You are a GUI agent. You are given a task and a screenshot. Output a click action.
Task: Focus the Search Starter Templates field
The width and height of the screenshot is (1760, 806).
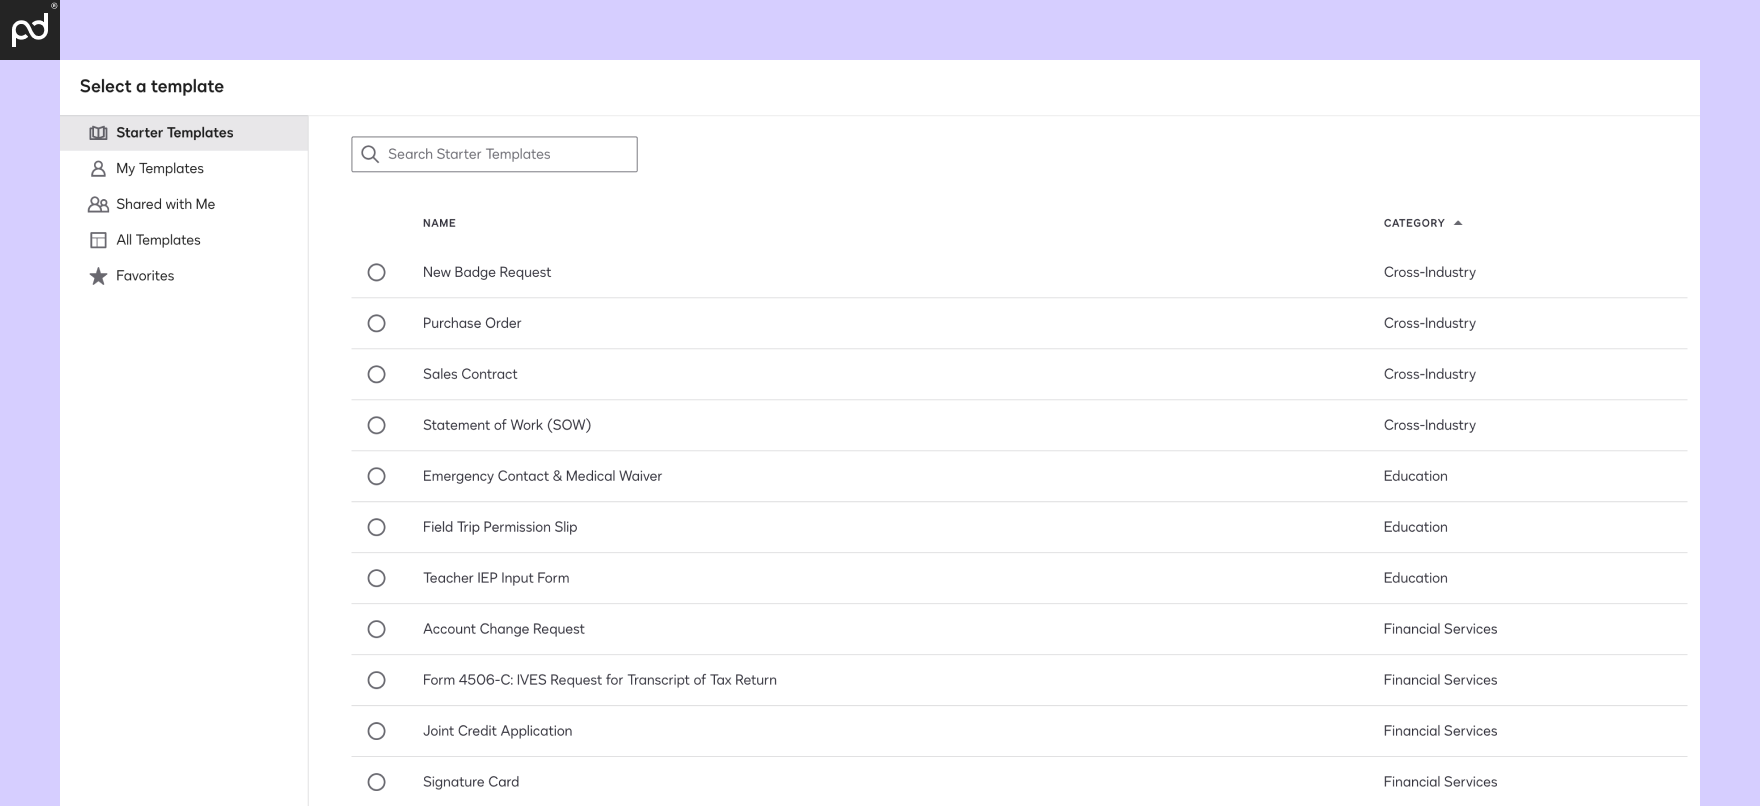[x=494, y=154]
